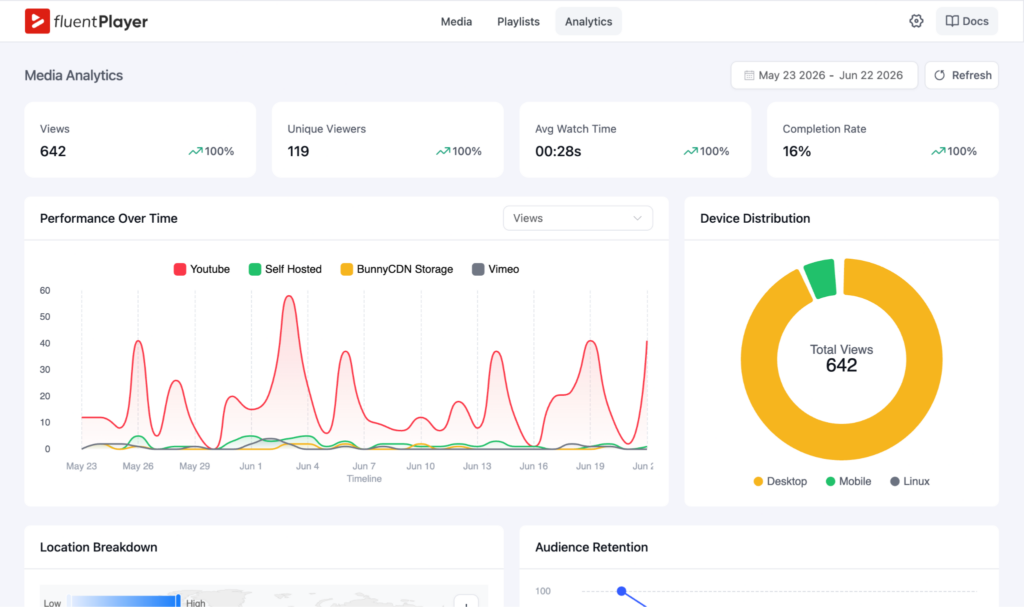The width and height of the screenshot is (1024, 607).
Task: Toggle Desktop in device distribution legend
Action: point(780,482)
